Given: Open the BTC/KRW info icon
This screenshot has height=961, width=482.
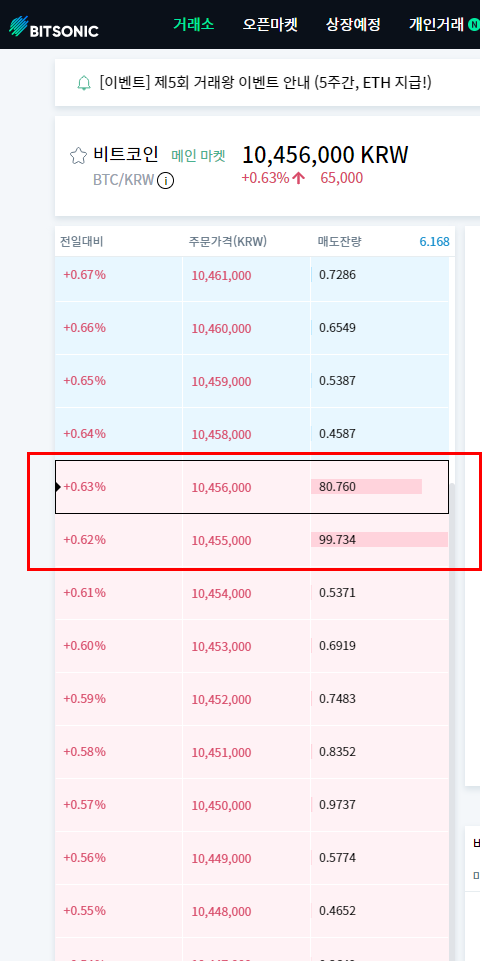Looking at the screenshot, I should [166, 181].
